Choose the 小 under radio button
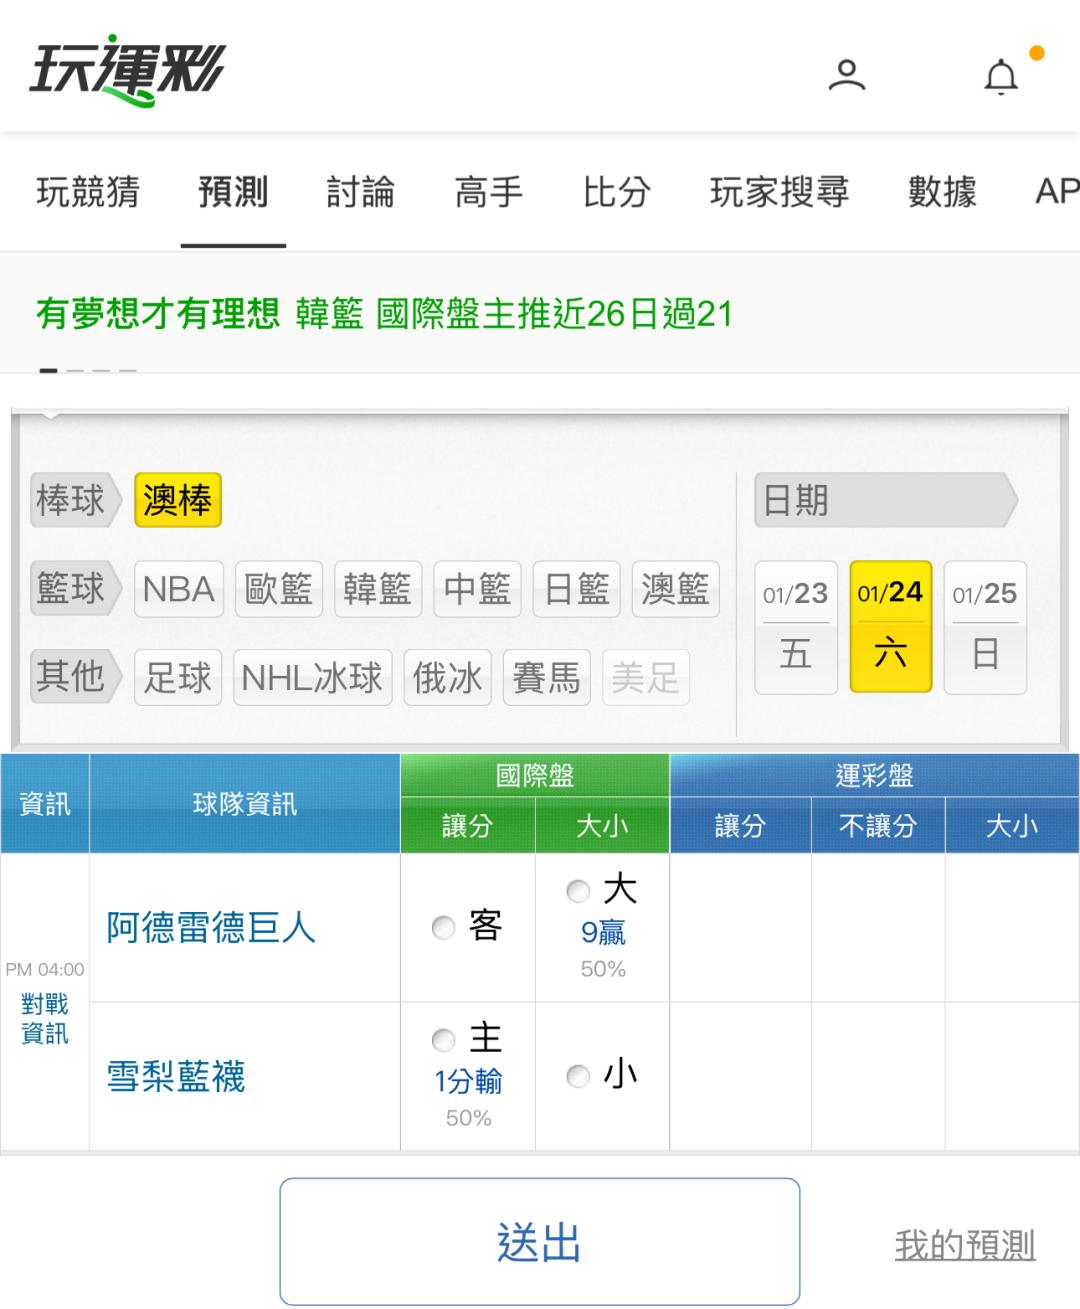Viewport: 1080px width, 1309px height. click(578, 1076)
